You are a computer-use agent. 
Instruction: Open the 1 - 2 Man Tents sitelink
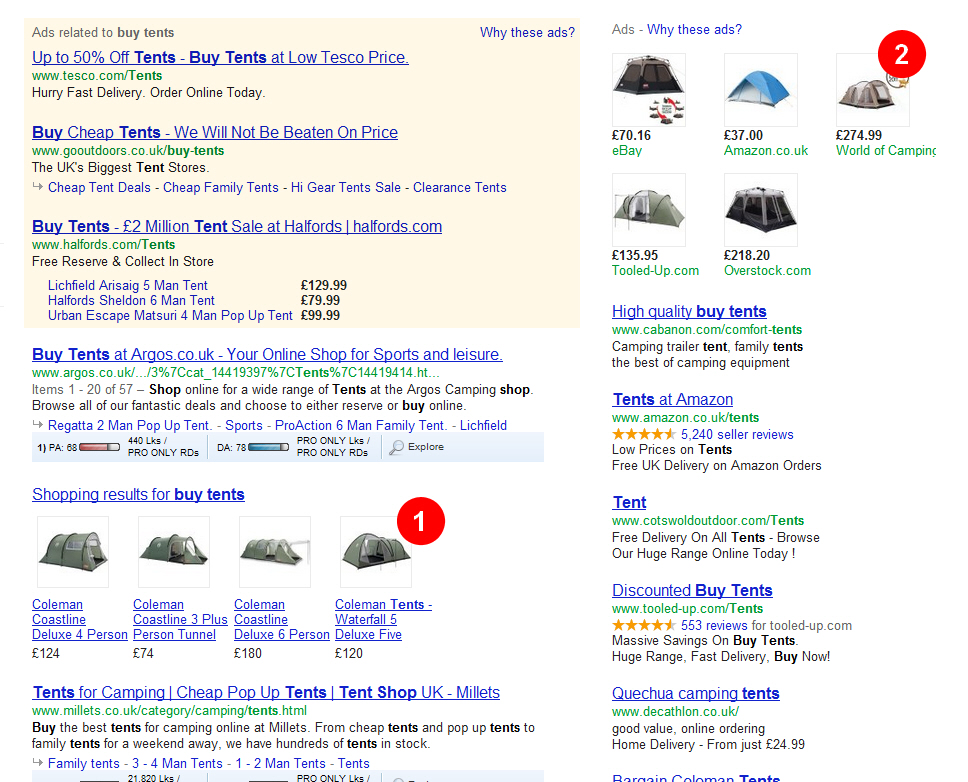tap(280, 763)
